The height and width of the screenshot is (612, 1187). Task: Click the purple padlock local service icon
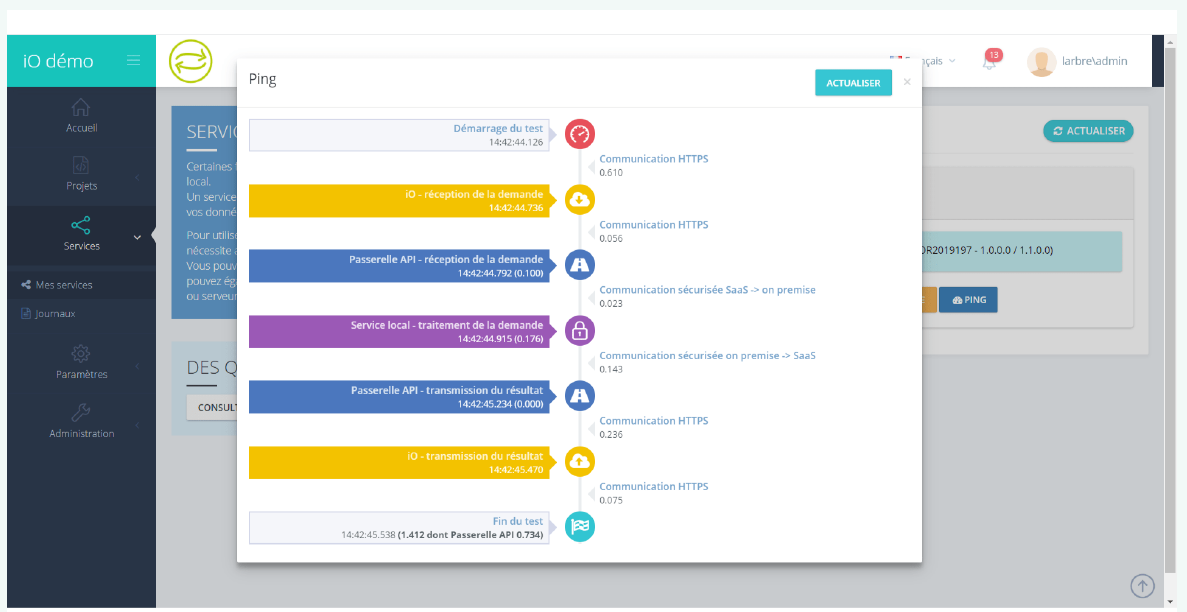click(x=580, y=331)
